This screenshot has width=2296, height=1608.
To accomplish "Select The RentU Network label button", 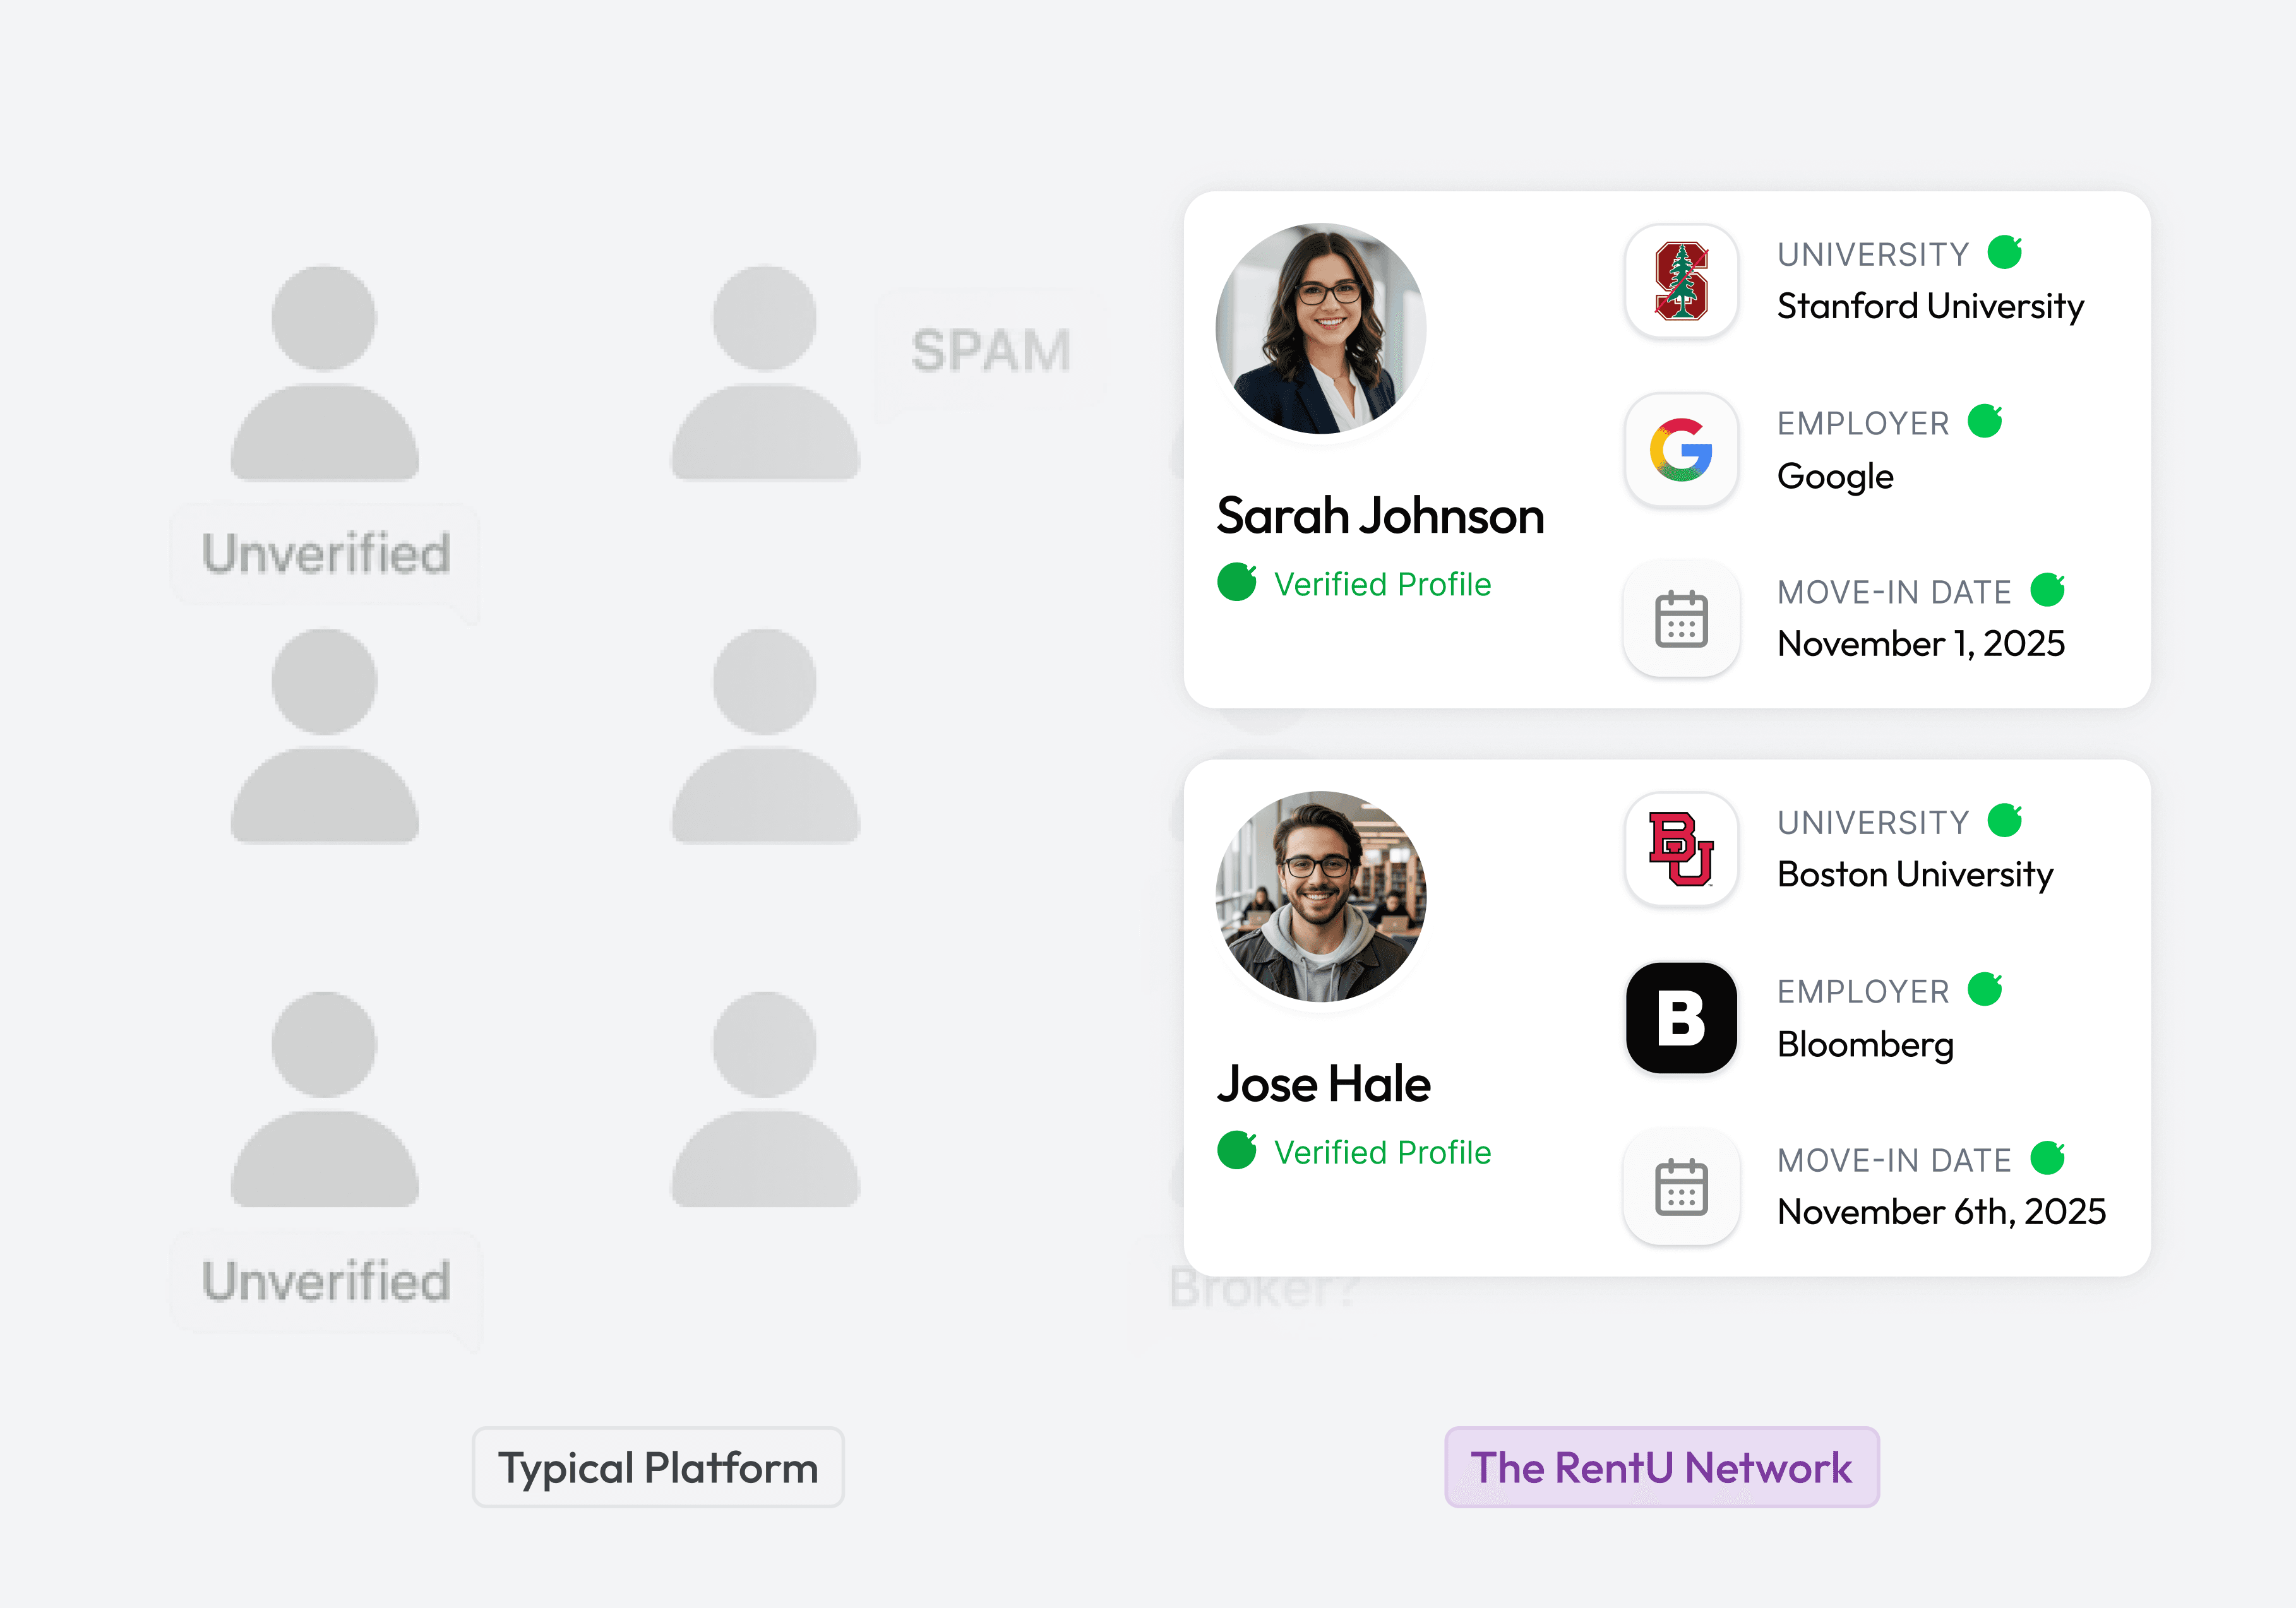I will pos(1661,1467).
